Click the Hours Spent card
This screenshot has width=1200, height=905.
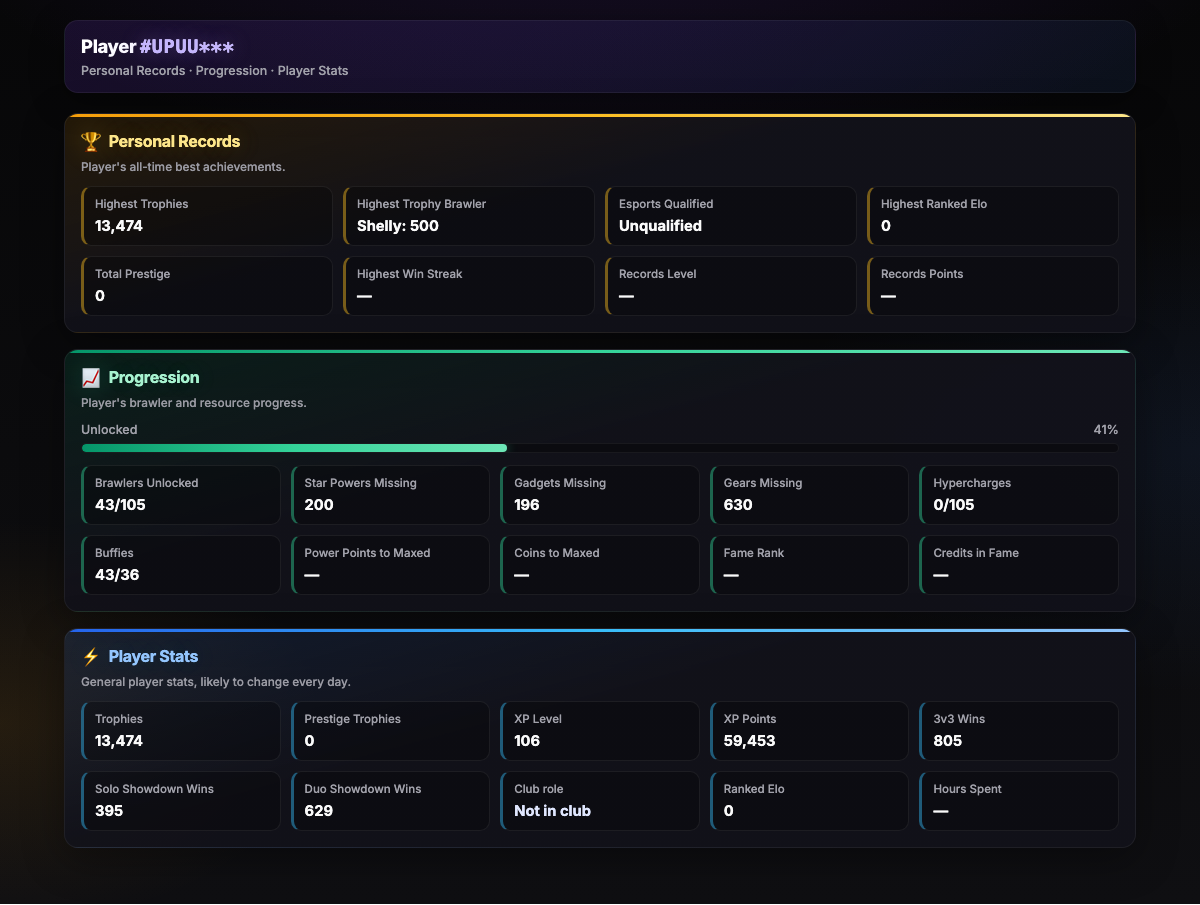pyautogui.click(x=1019, y=801)
